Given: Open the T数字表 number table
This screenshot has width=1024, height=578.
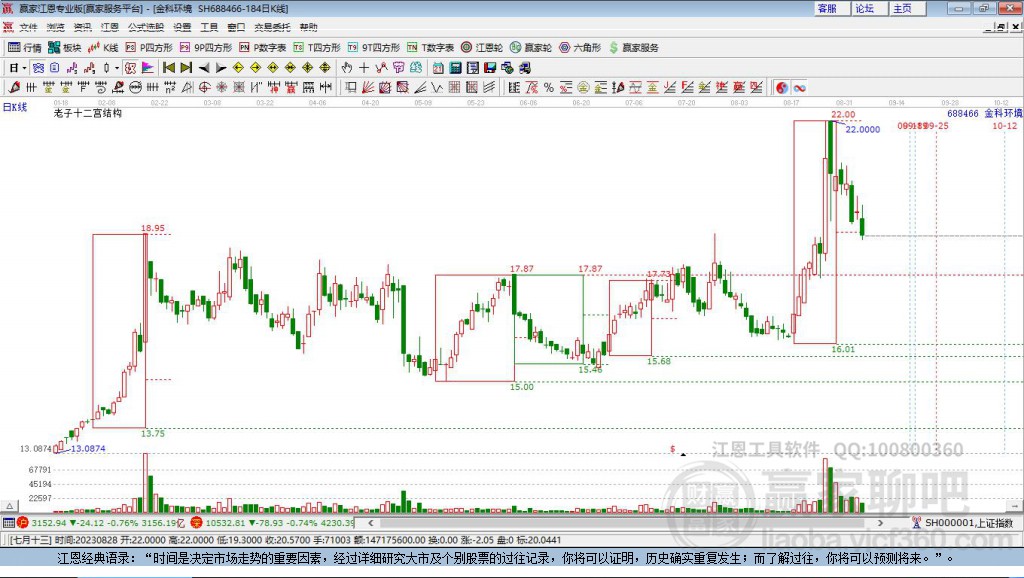Looking at the screenshot, I should (x=430, y=48).
